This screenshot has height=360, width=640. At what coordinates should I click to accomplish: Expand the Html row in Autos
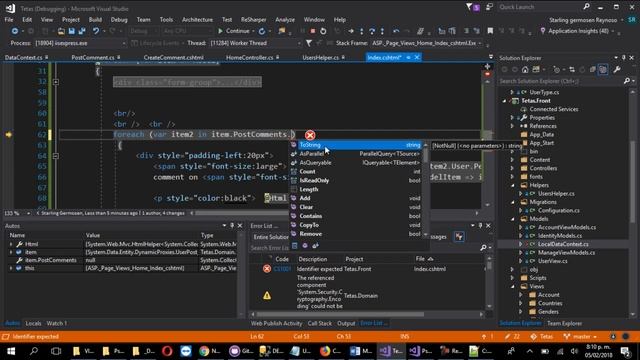point(11,244)
